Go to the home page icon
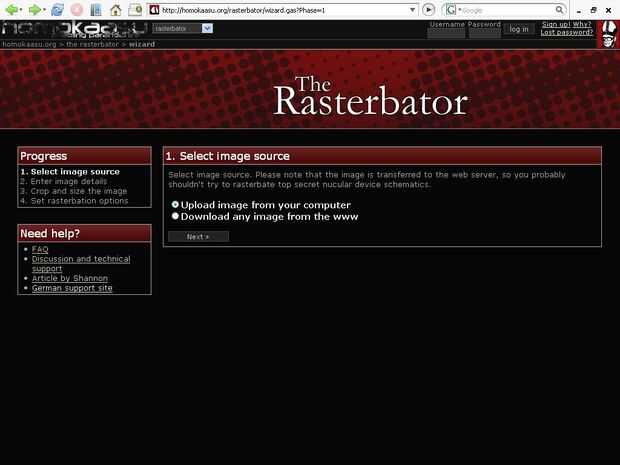 (115, 10)
